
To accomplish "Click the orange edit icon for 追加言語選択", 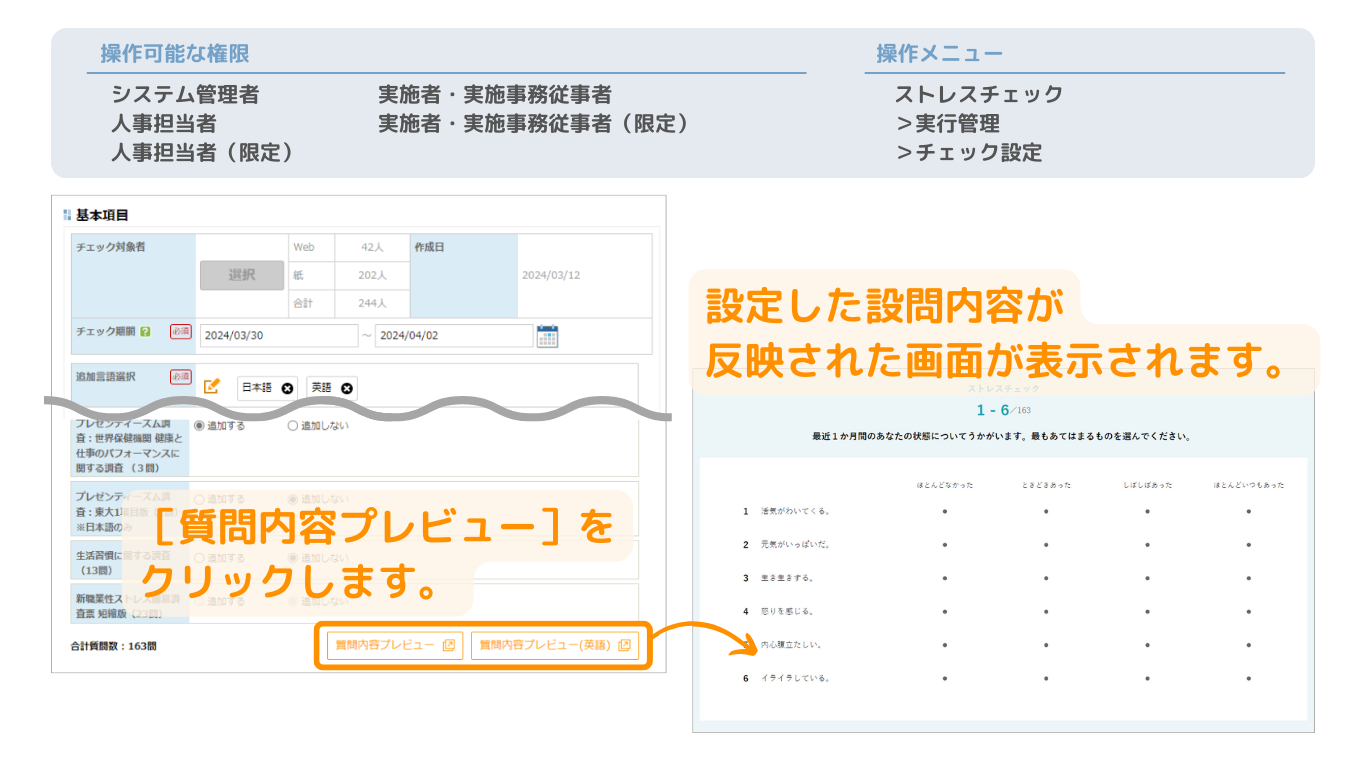I will 211,386.
